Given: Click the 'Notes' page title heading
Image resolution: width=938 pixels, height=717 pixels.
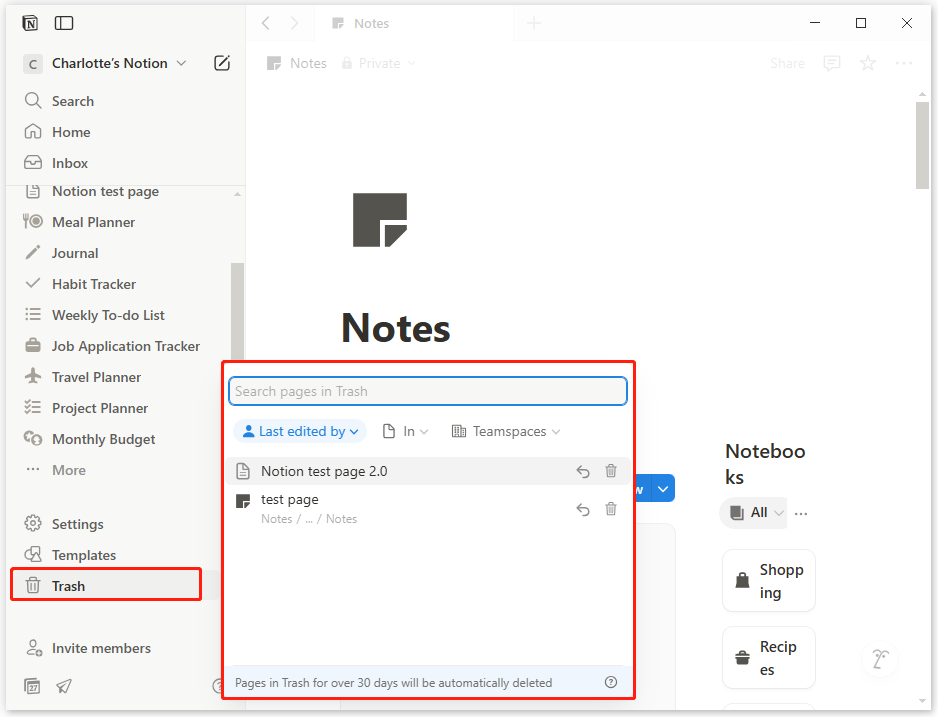Looking at the screenshot, I should click(395, 328).
